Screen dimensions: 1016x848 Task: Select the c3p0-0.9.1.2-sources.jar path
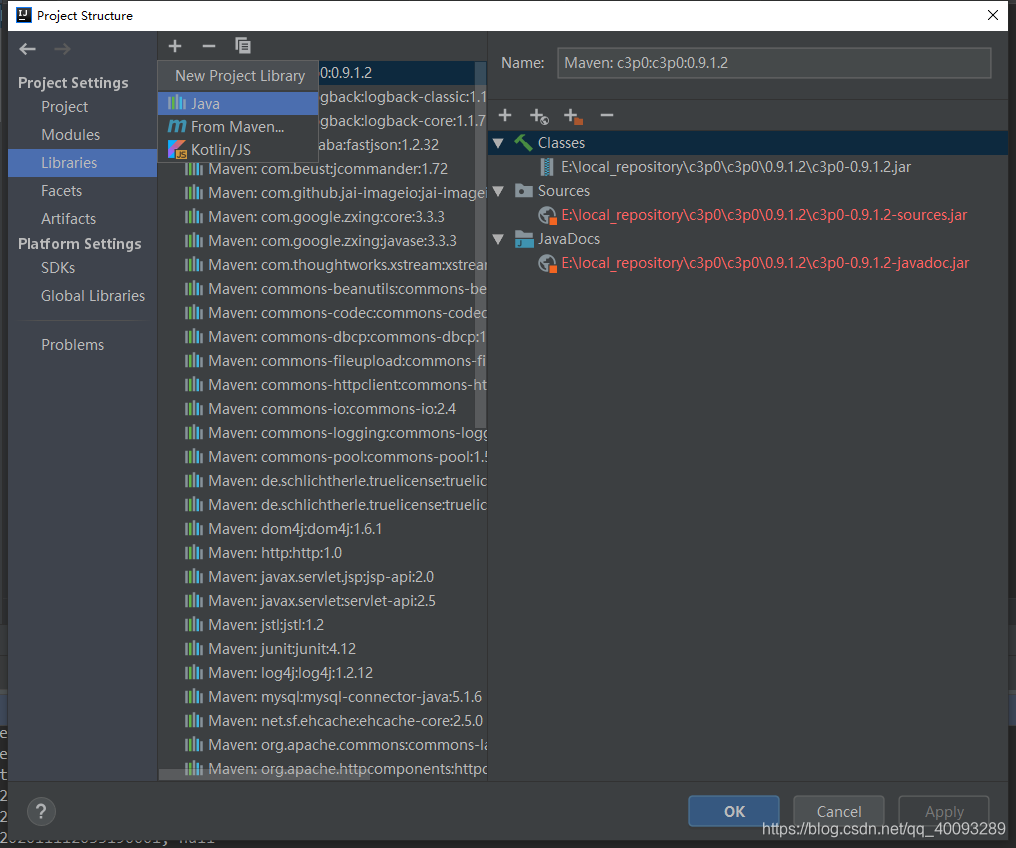764,215
